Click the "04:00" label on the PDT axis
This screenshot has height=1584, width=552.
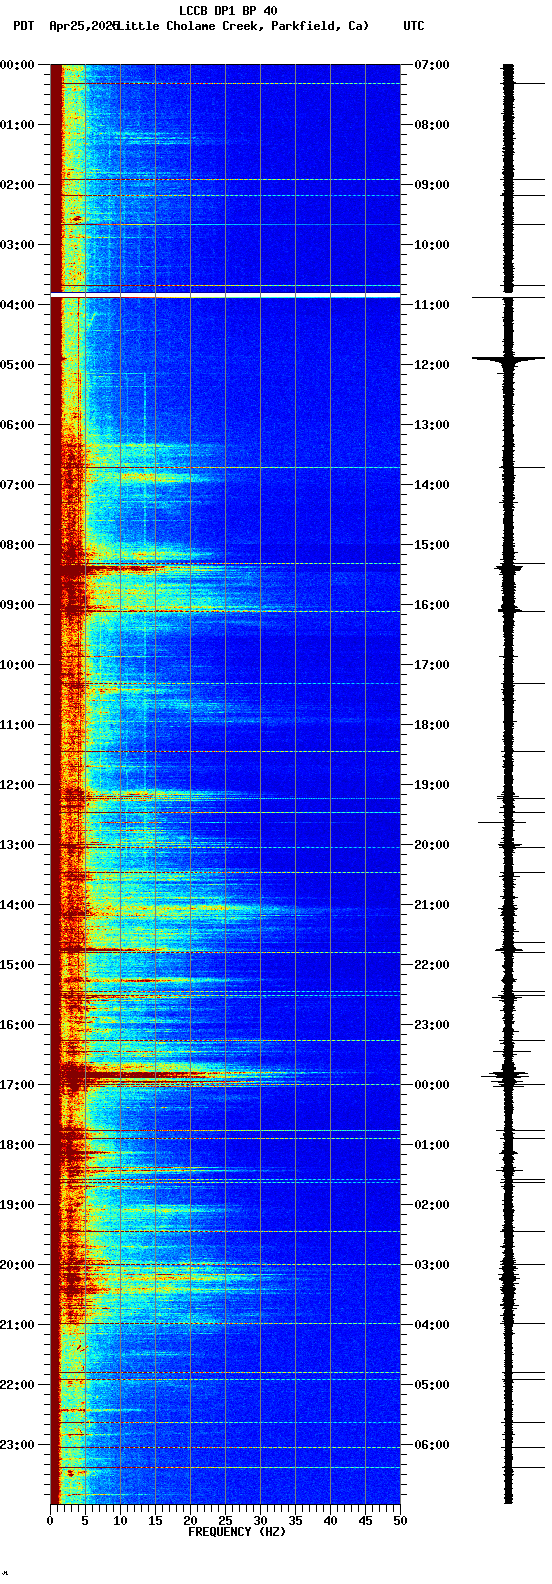pos(18,305)
